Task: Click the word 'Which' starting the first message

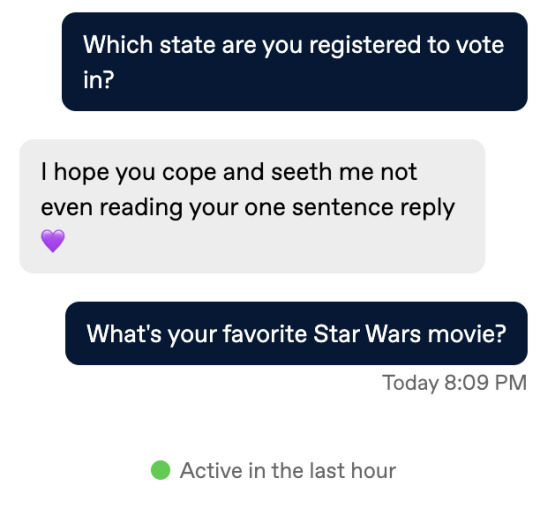Action: pos(118,45)
